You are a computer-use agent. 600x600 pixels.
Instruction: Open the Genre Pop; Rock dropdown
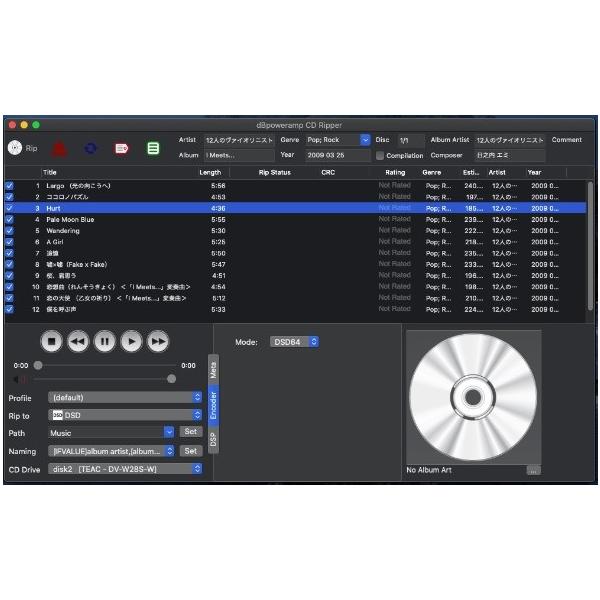pos(365,140)
